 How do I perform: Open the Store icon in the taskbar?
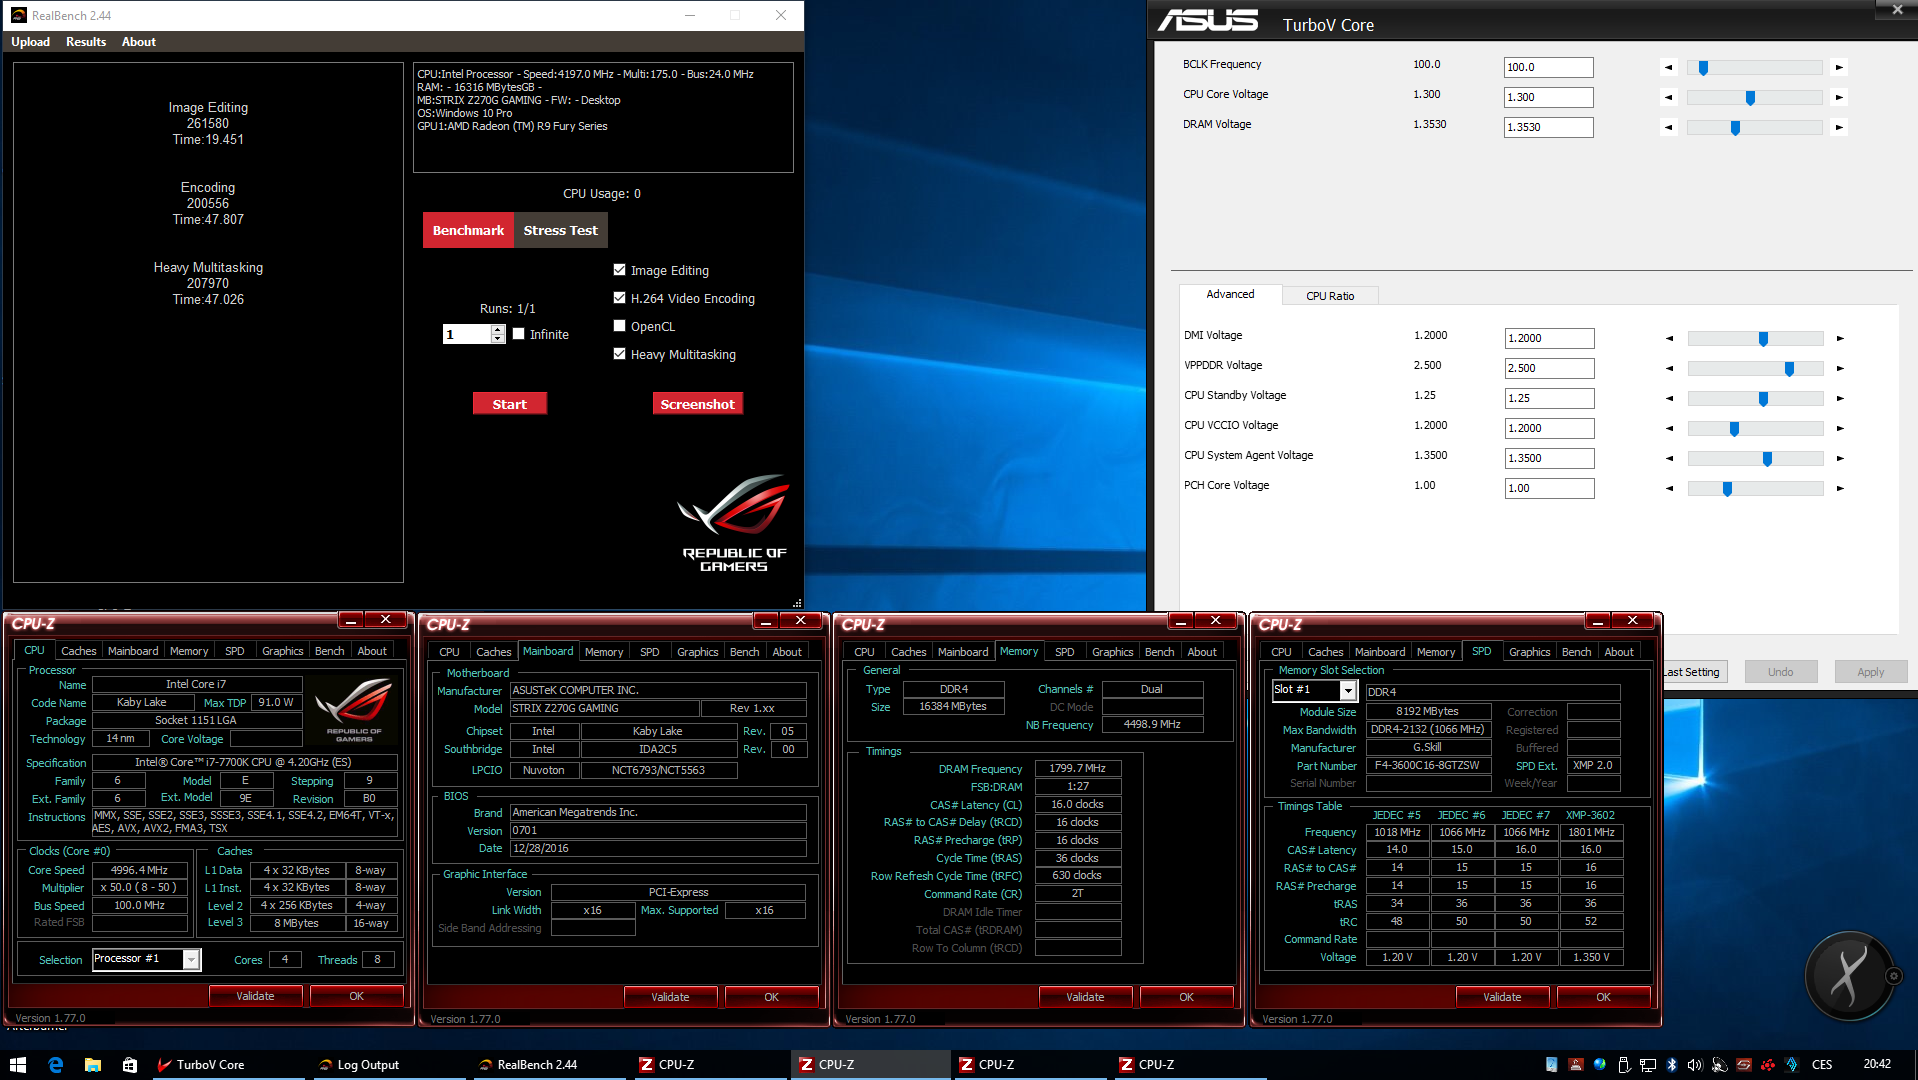pos(129,1064)
